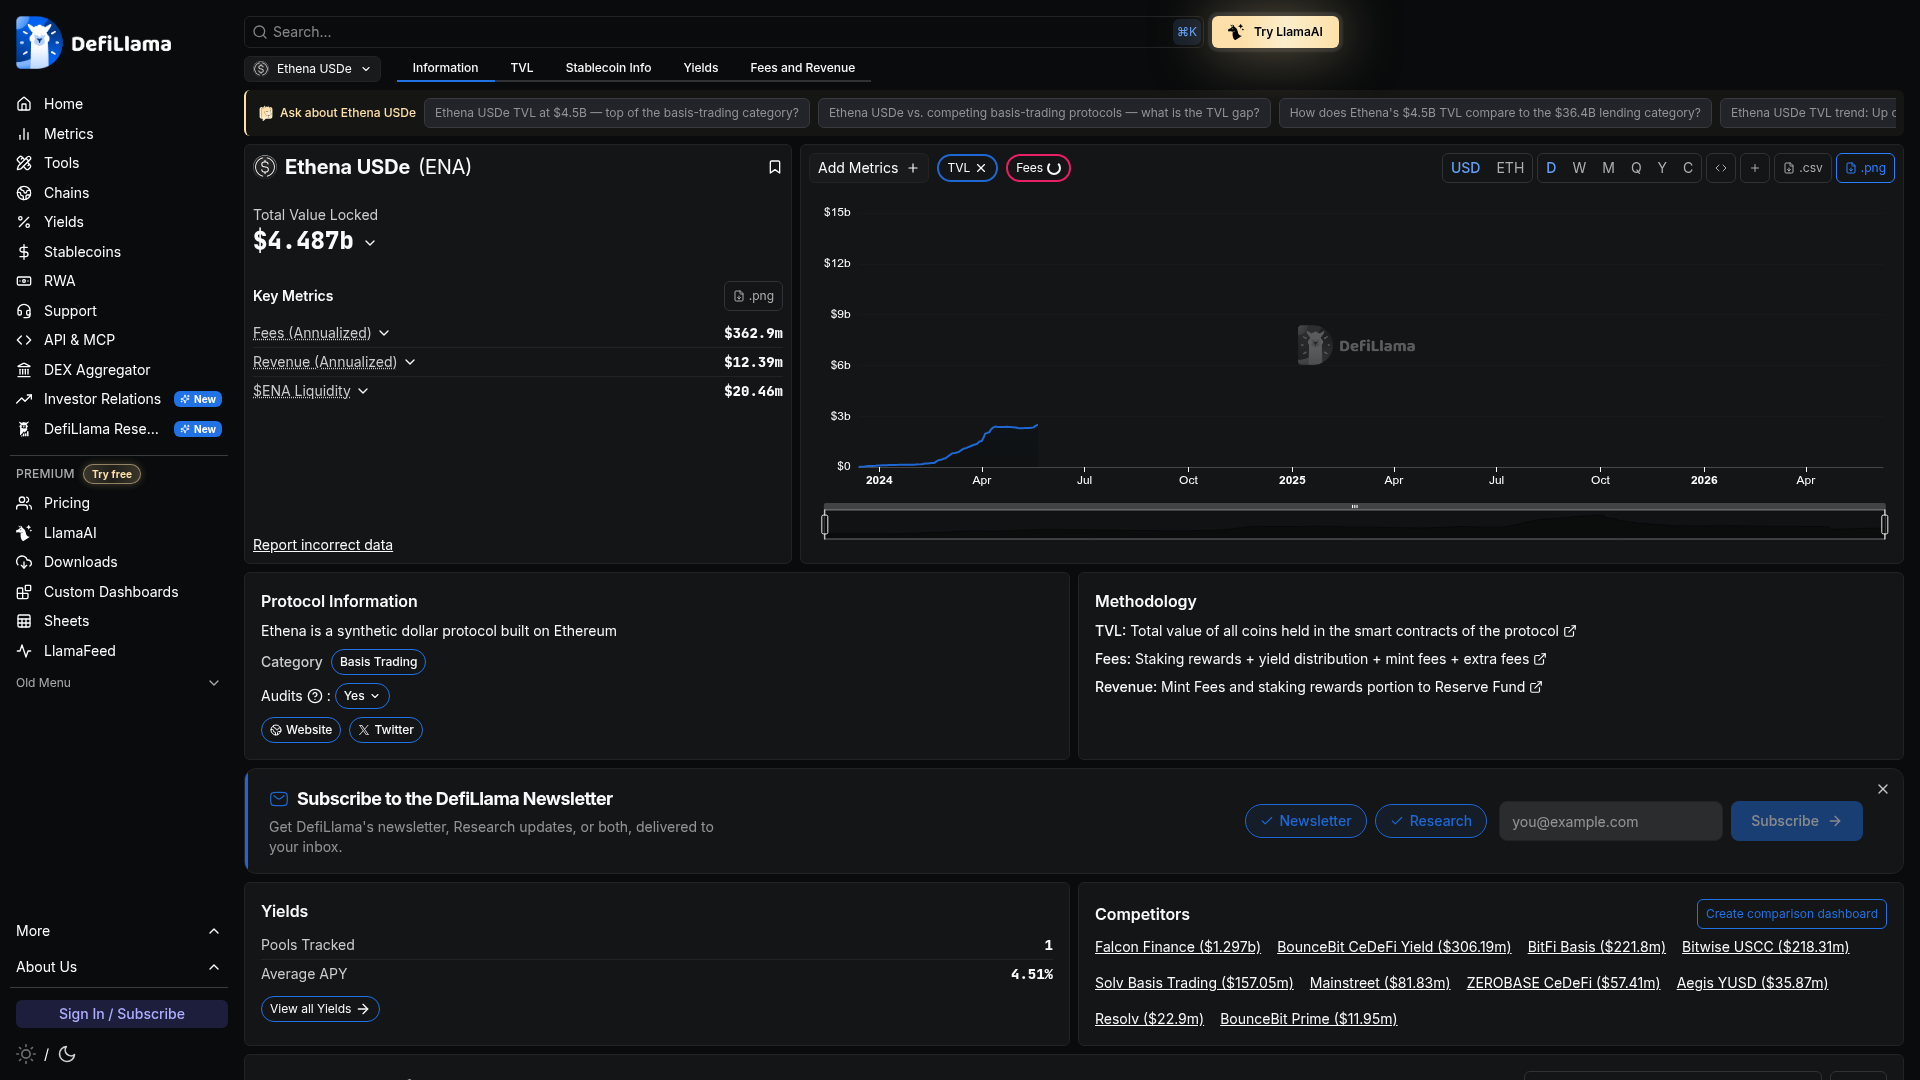This screenshot has width=1920, height=1080.
Task: Open Downloads cloud icon
Action: coord(24,562)
